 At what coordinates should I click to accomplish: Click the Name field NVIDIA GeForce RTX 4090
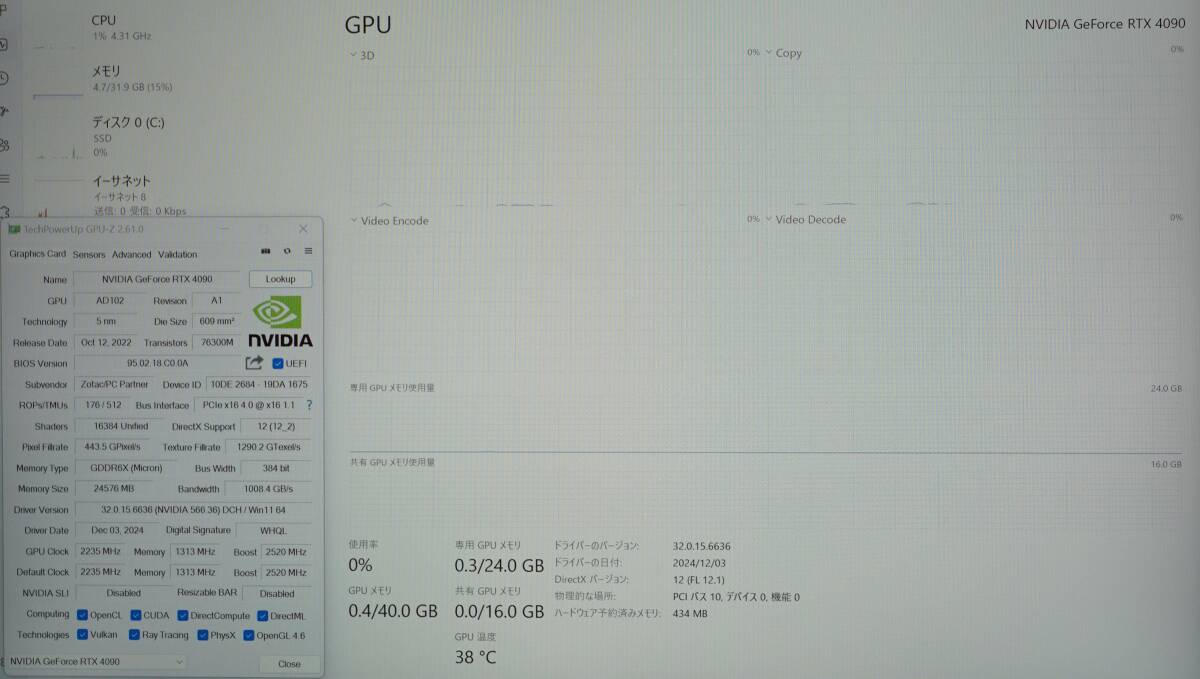click(x=157, y=280)
